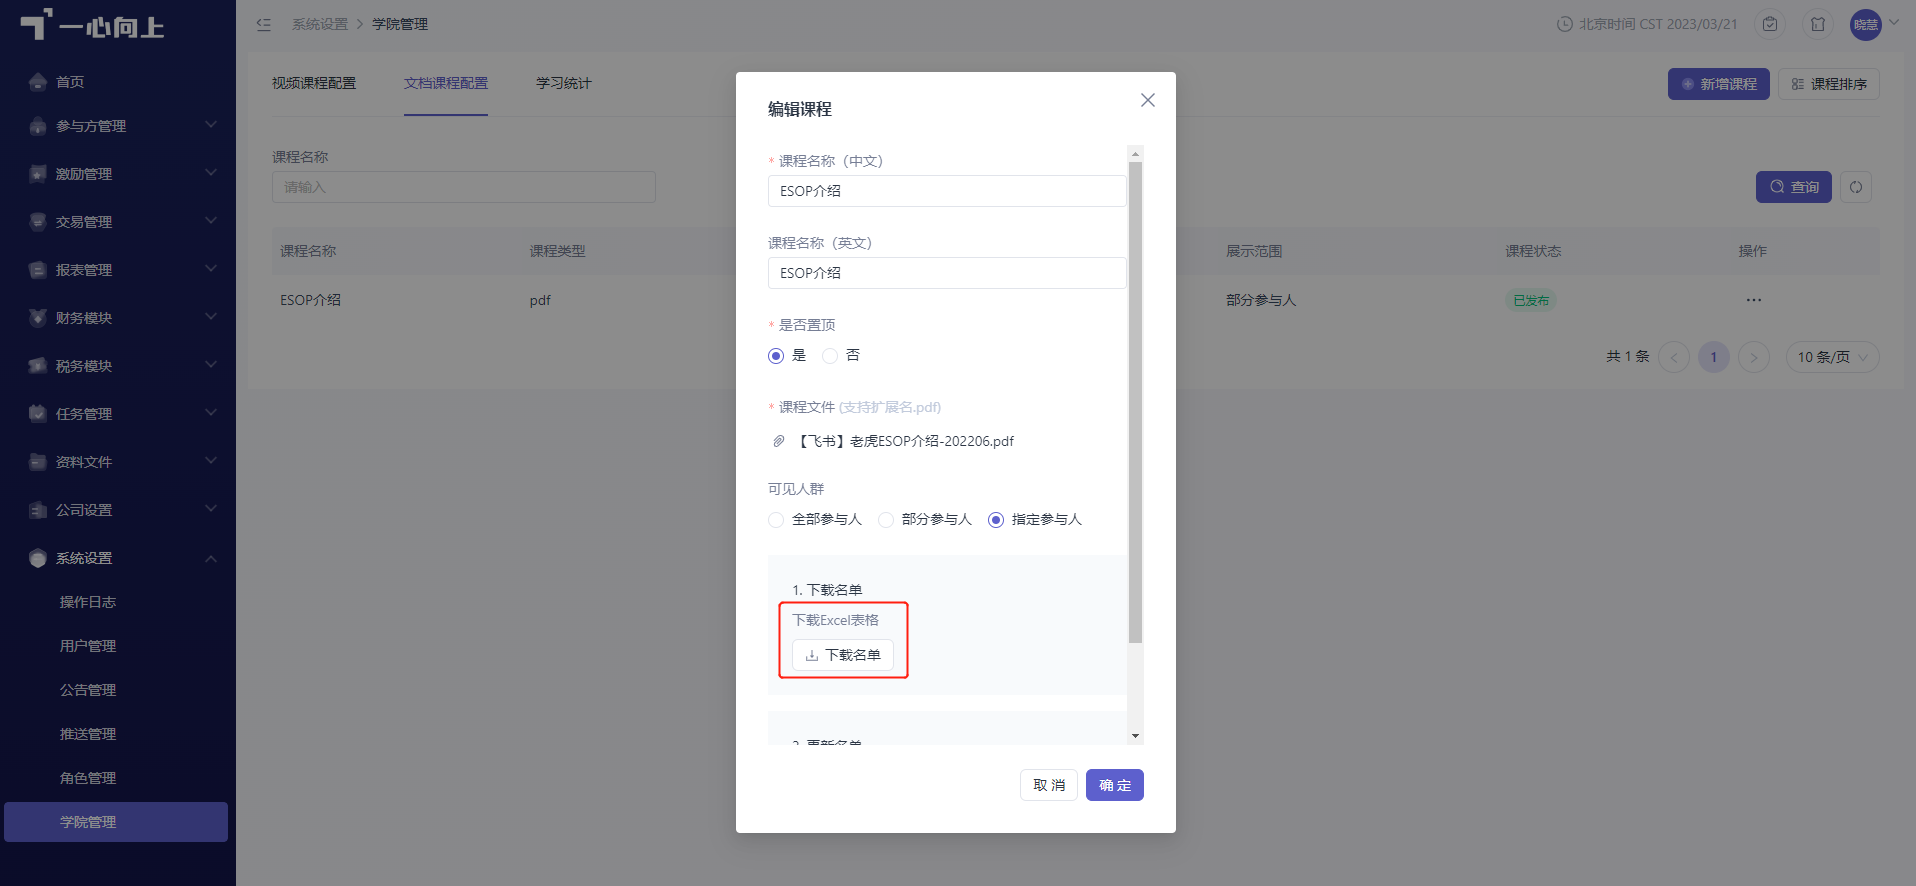Click the 一心向上 logo
The image size is (1916, 886).
click(92, 25)
